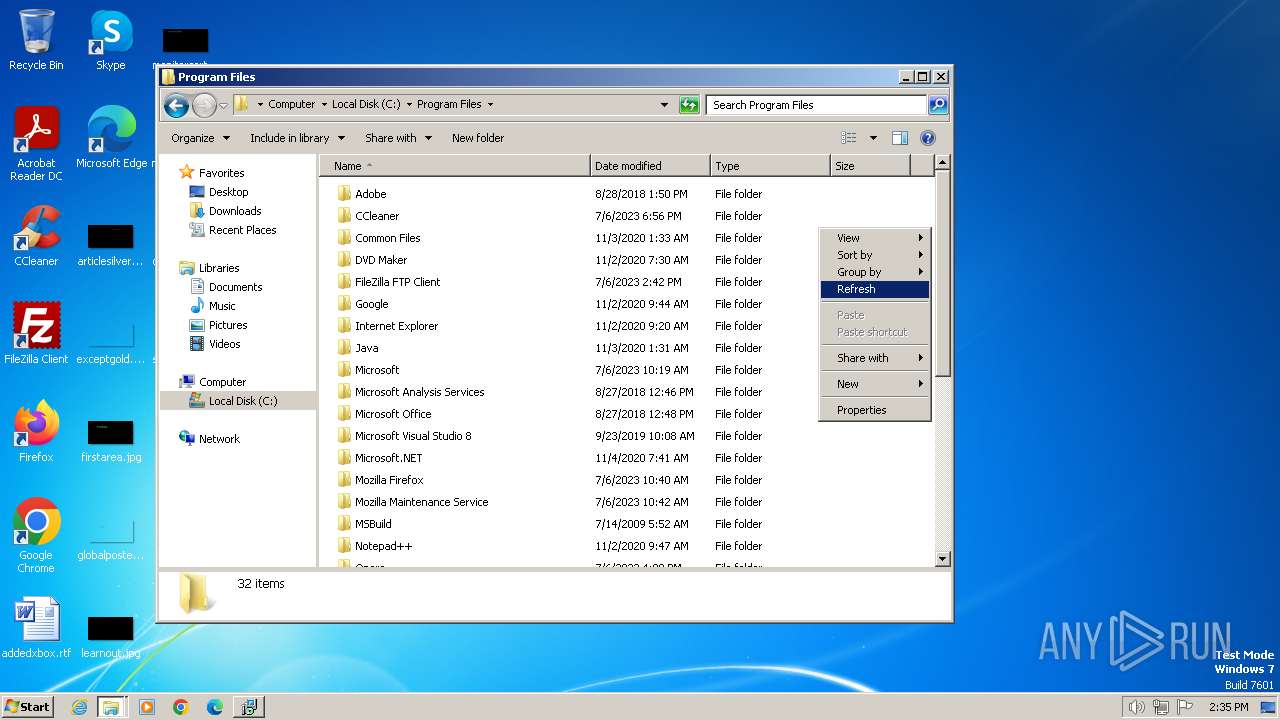
Task: Select the Notepad++ folder icon
Action: [344, 546]
